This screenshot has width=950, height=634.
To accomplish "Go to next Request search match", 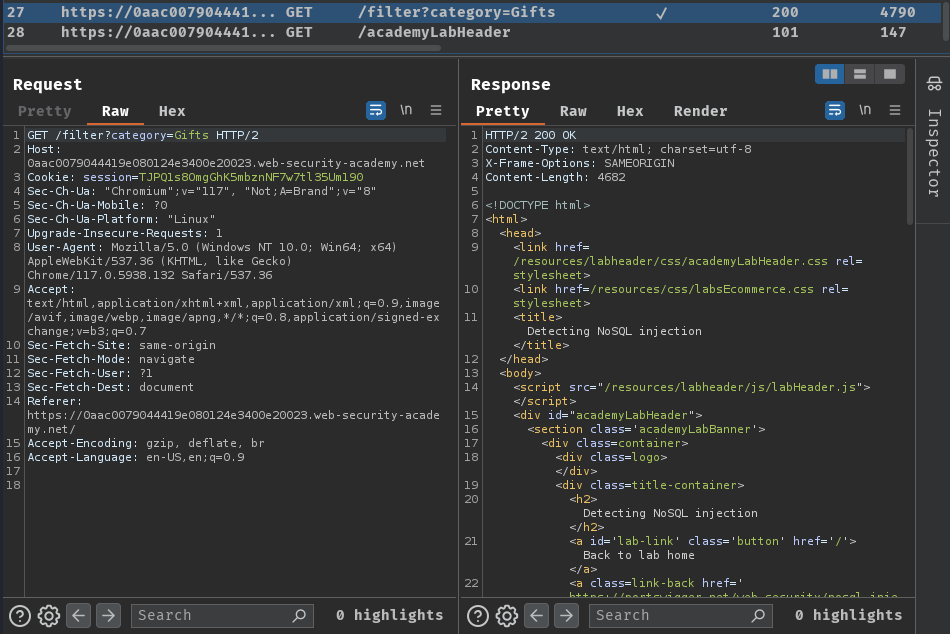I will pos(108,616).
